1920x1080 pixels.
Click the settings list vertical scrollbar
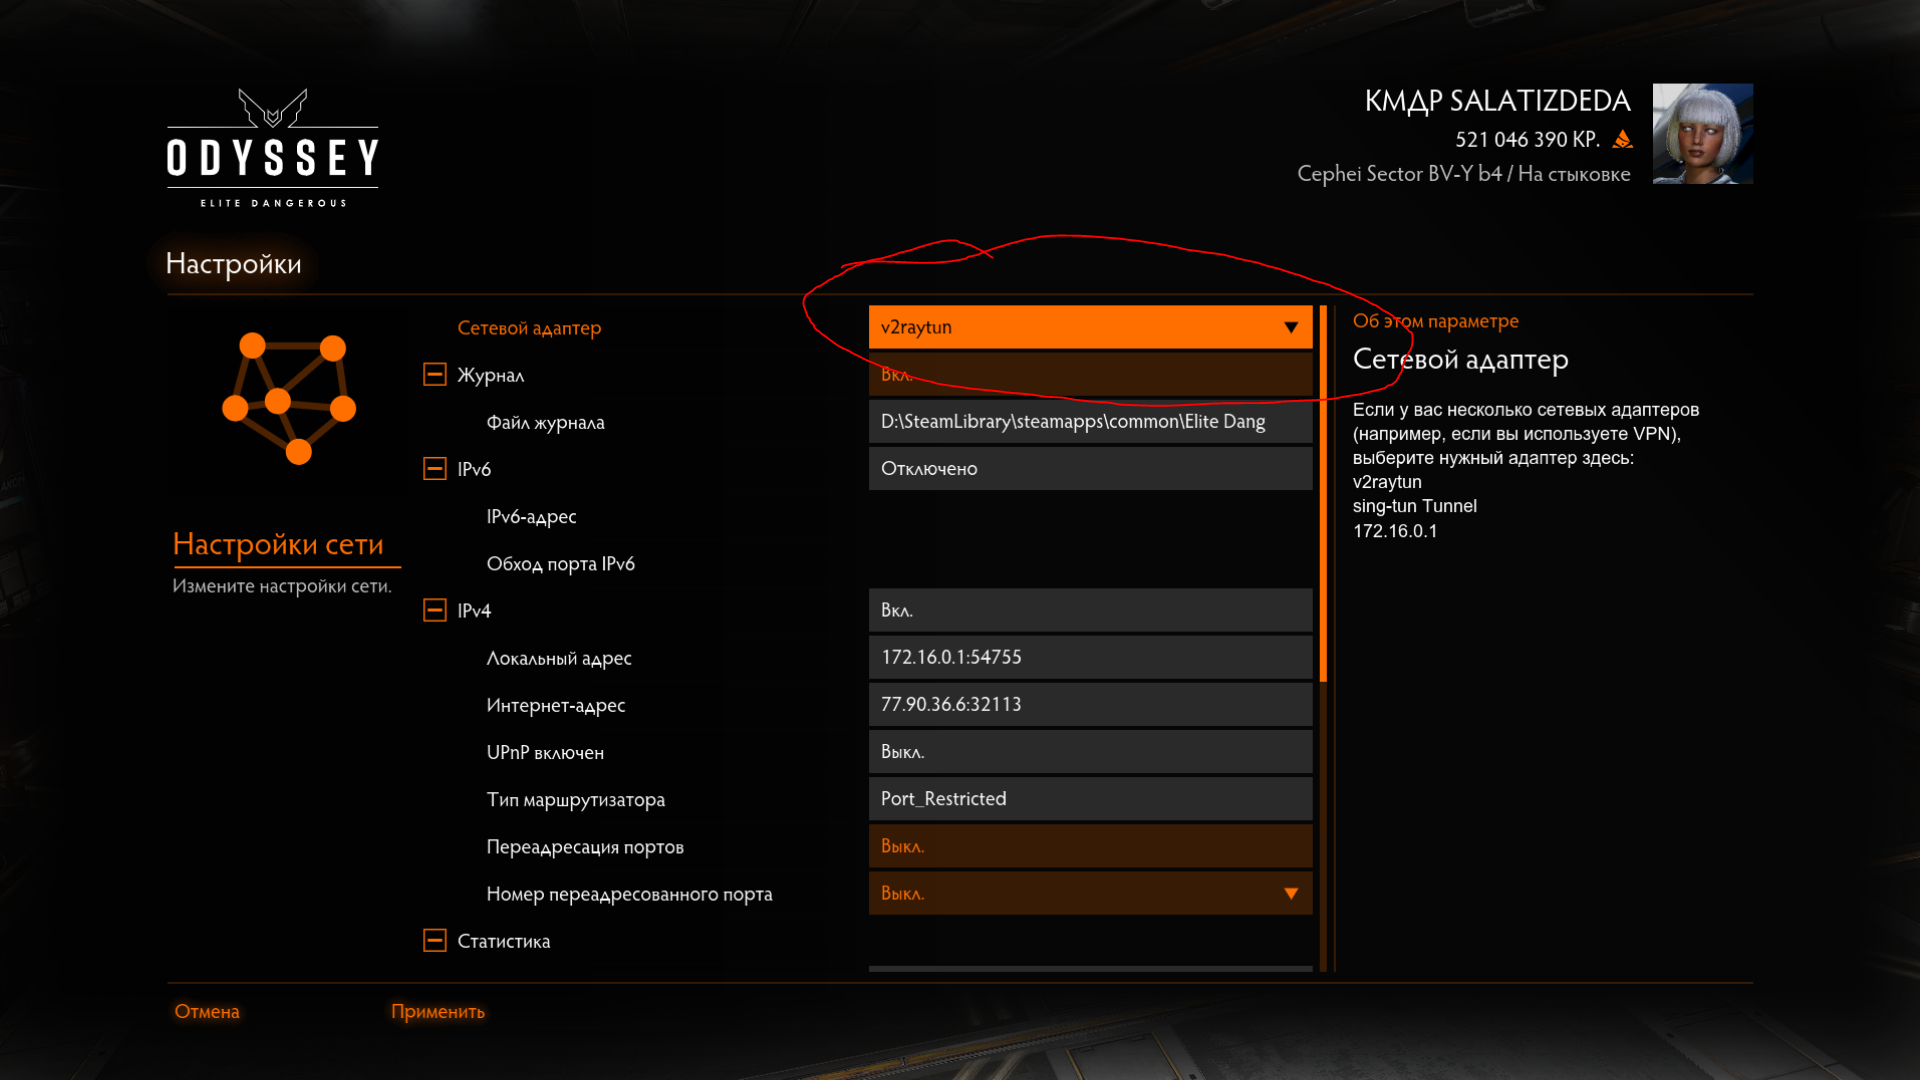pos(1323,494)
